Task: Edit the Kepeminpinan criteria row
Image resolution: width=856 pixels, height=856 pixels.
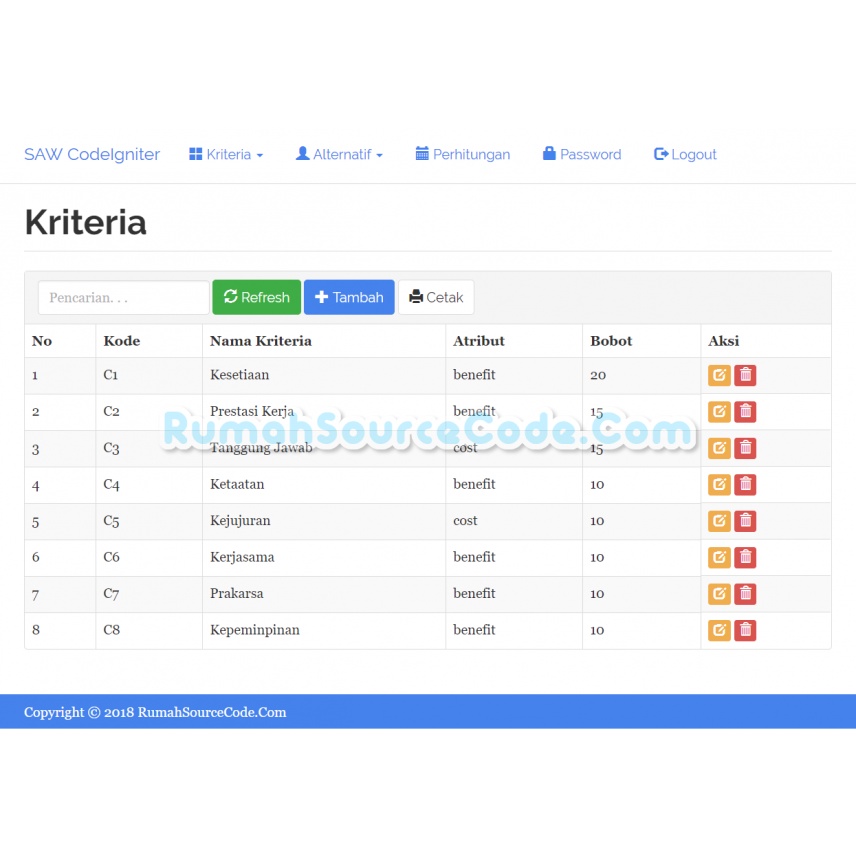Action: tap(719, 630)
